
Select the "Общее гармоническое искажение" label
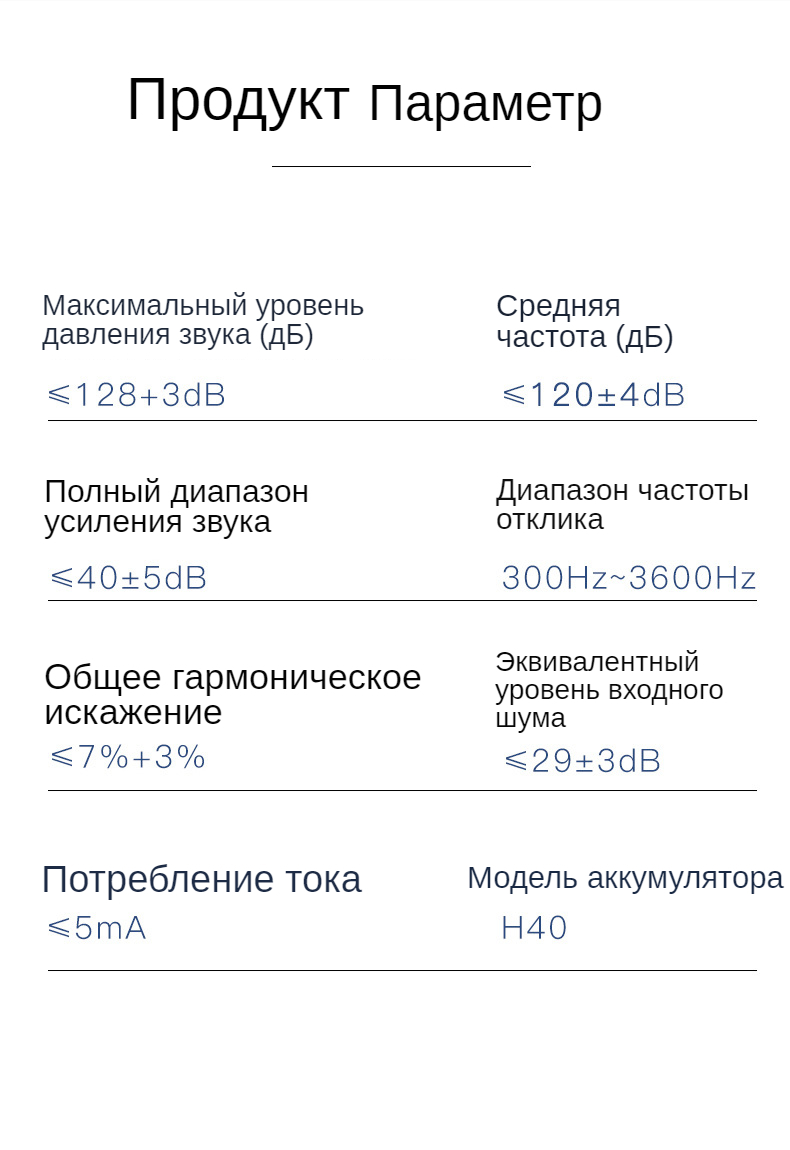pyautogui.click(x=232, y=694)
